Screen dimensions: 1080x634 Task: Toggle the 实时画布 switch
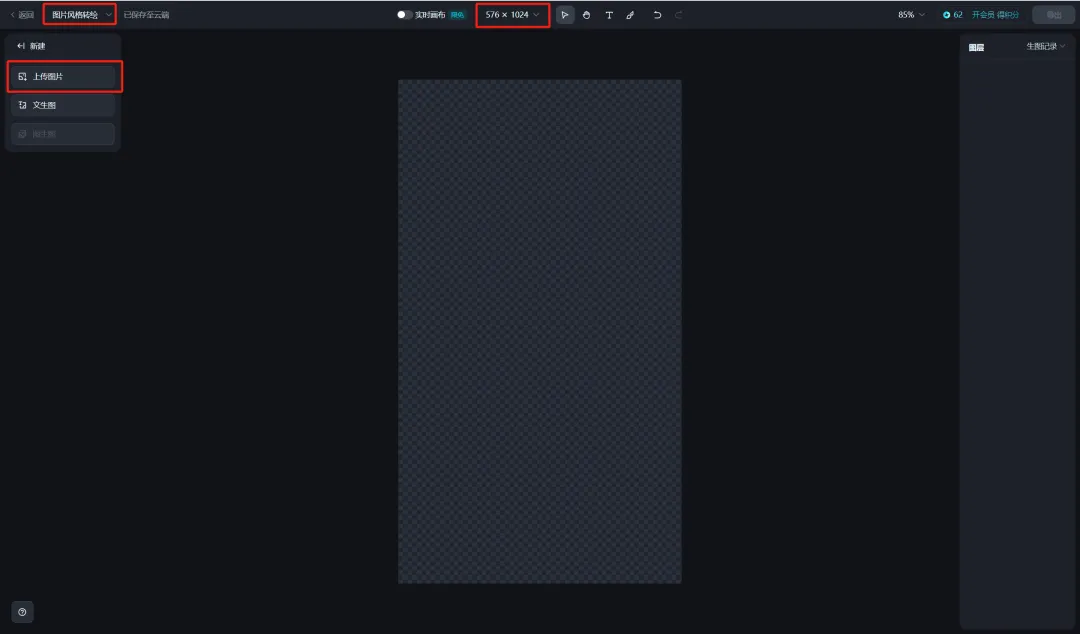click(x=404, y=14)
